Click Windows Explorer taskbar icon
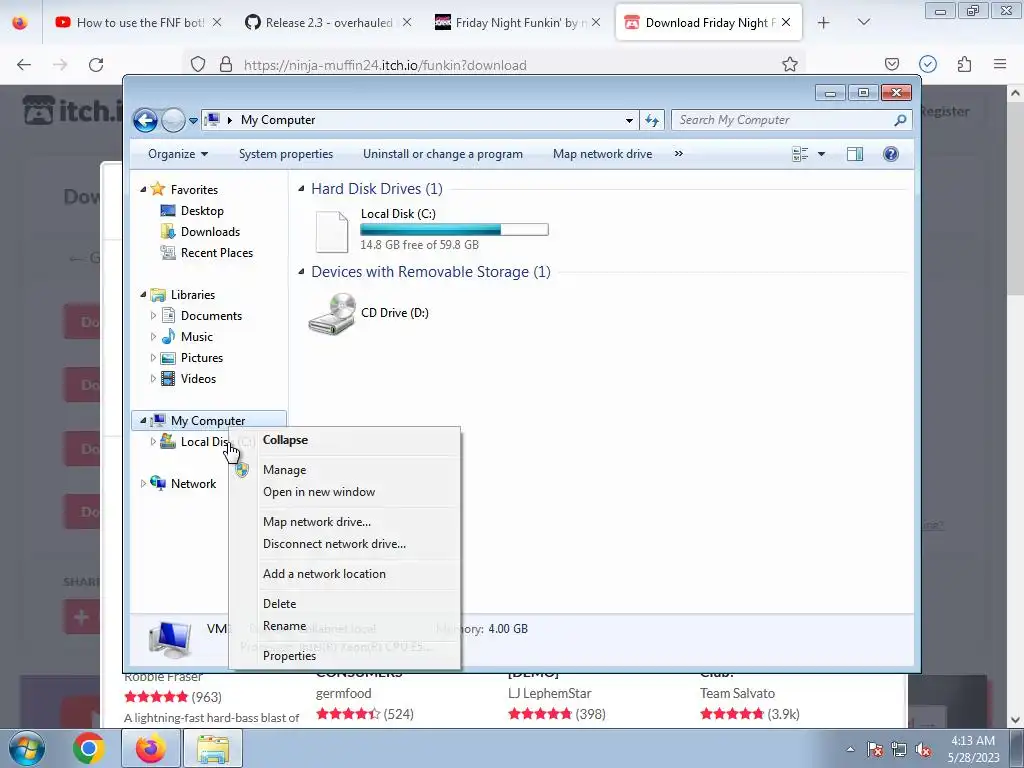 click(213, 748)
